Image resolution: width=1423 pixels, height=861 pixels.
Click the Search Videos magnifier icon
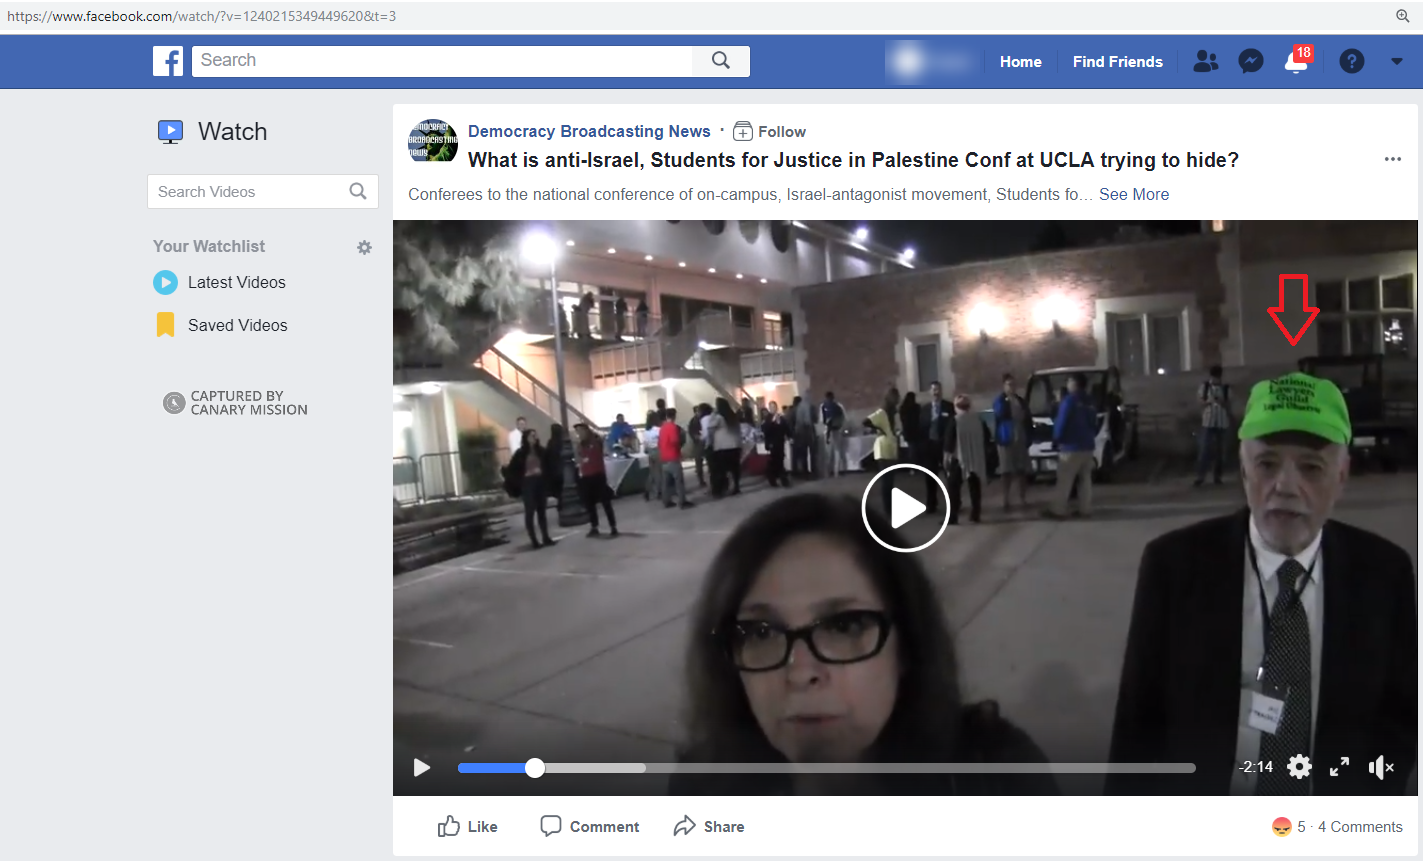click(x=358, y=192)
